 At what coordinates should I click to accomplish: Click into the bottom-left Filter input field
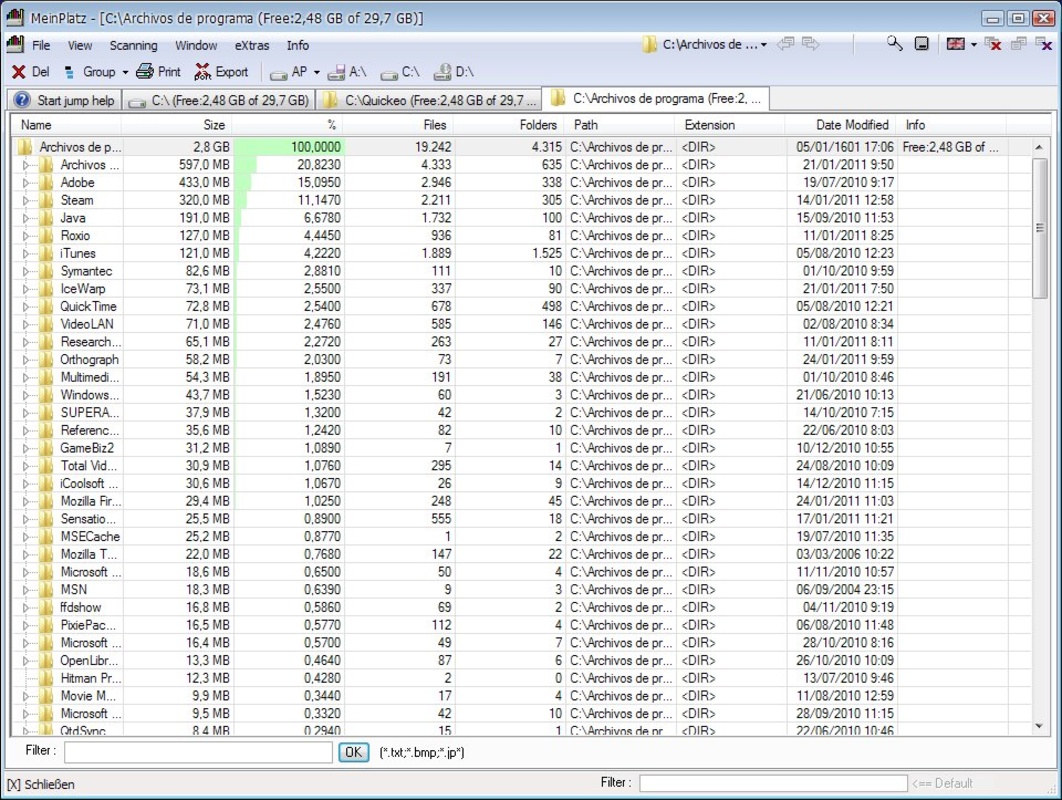point(197,752)
